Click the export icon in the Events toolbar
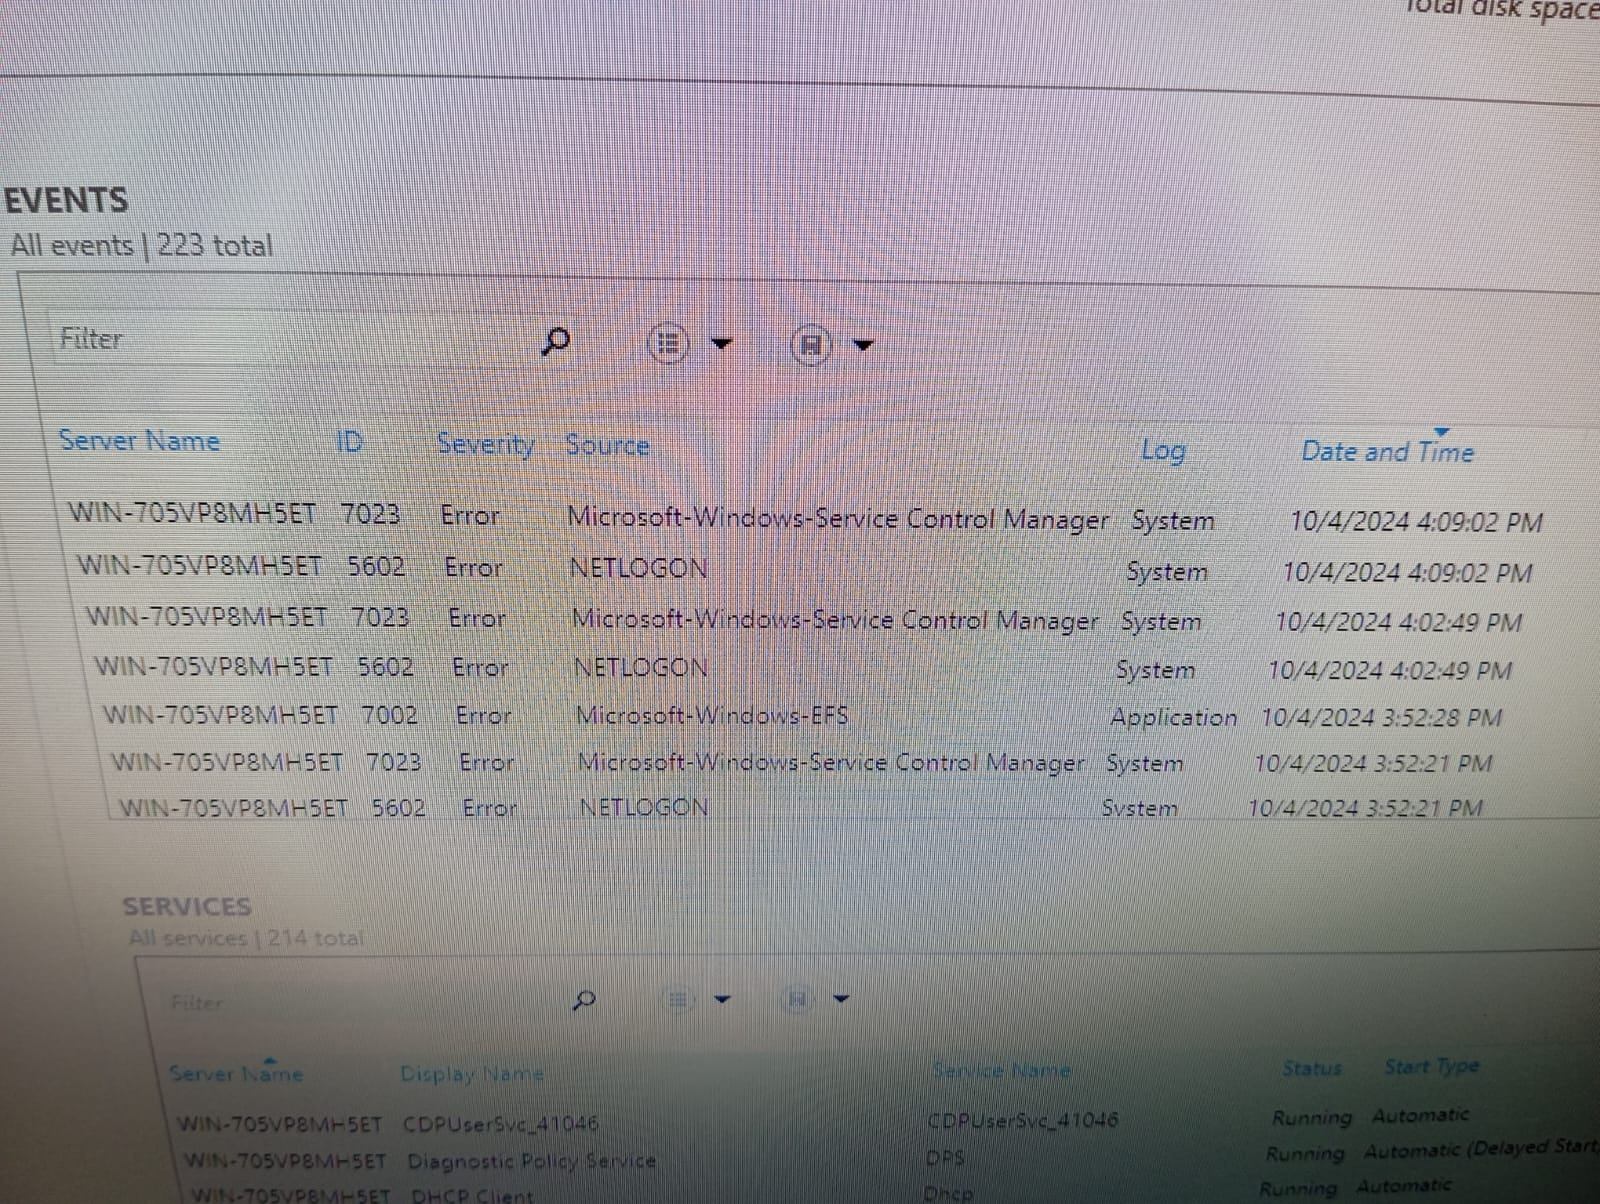The image size is (1600, 1204). tap(812, 345)
